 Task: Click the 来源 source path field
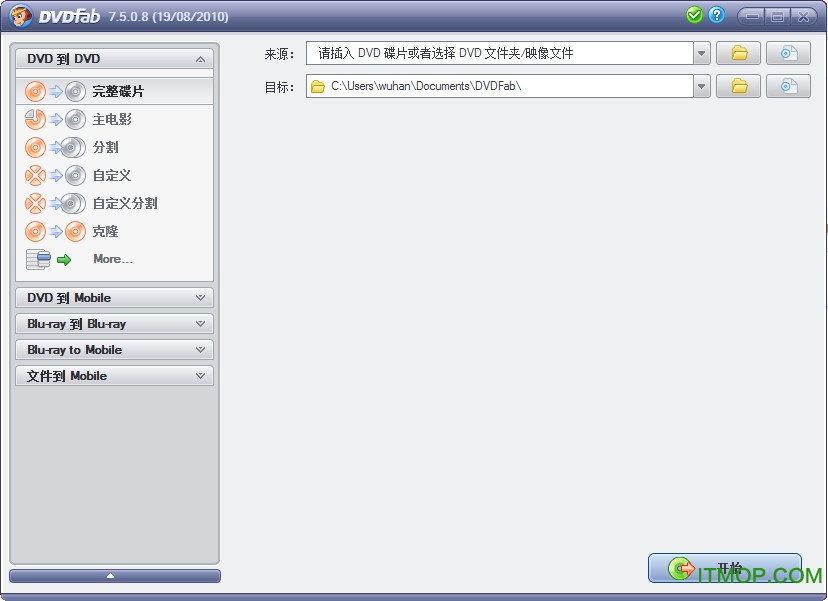[500, 53]
